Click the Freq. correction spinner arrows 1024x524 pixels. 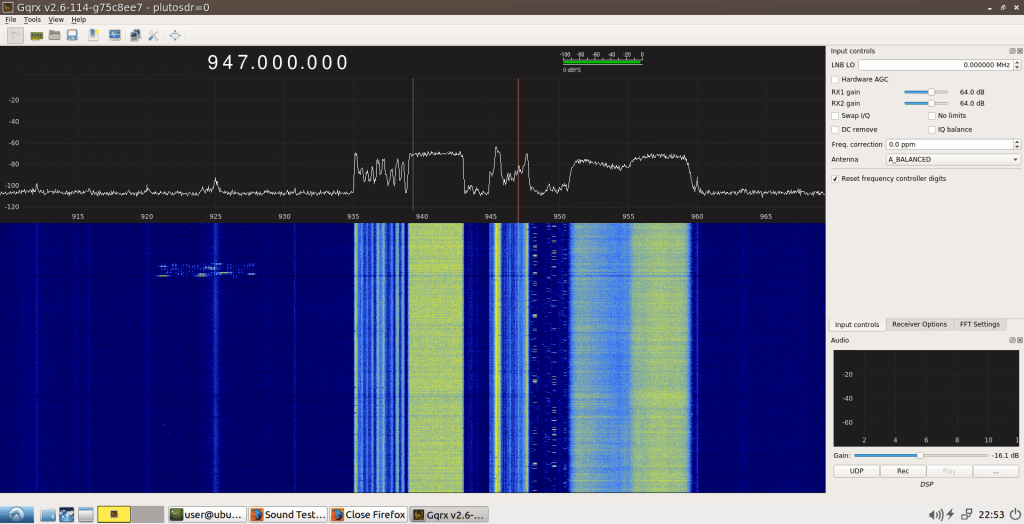pyautogui.click(x=1016, y=144)
